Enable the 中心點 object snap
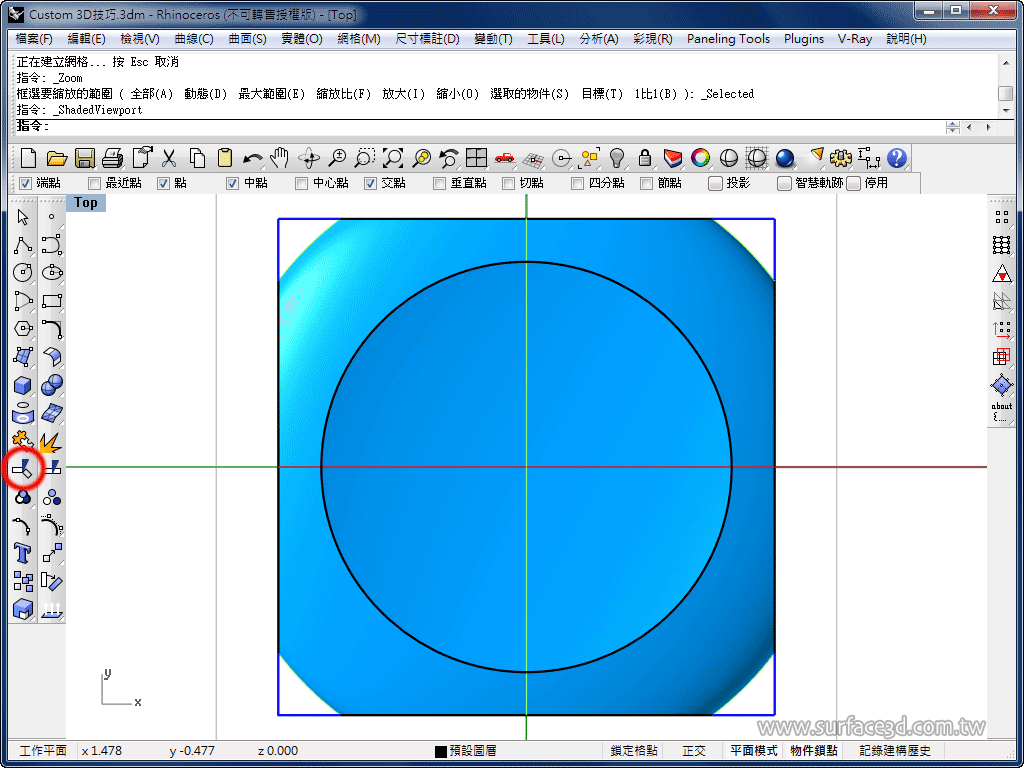Image resolution: width=1024 pixels, height=768 pixels. click(x=301, y=184)
